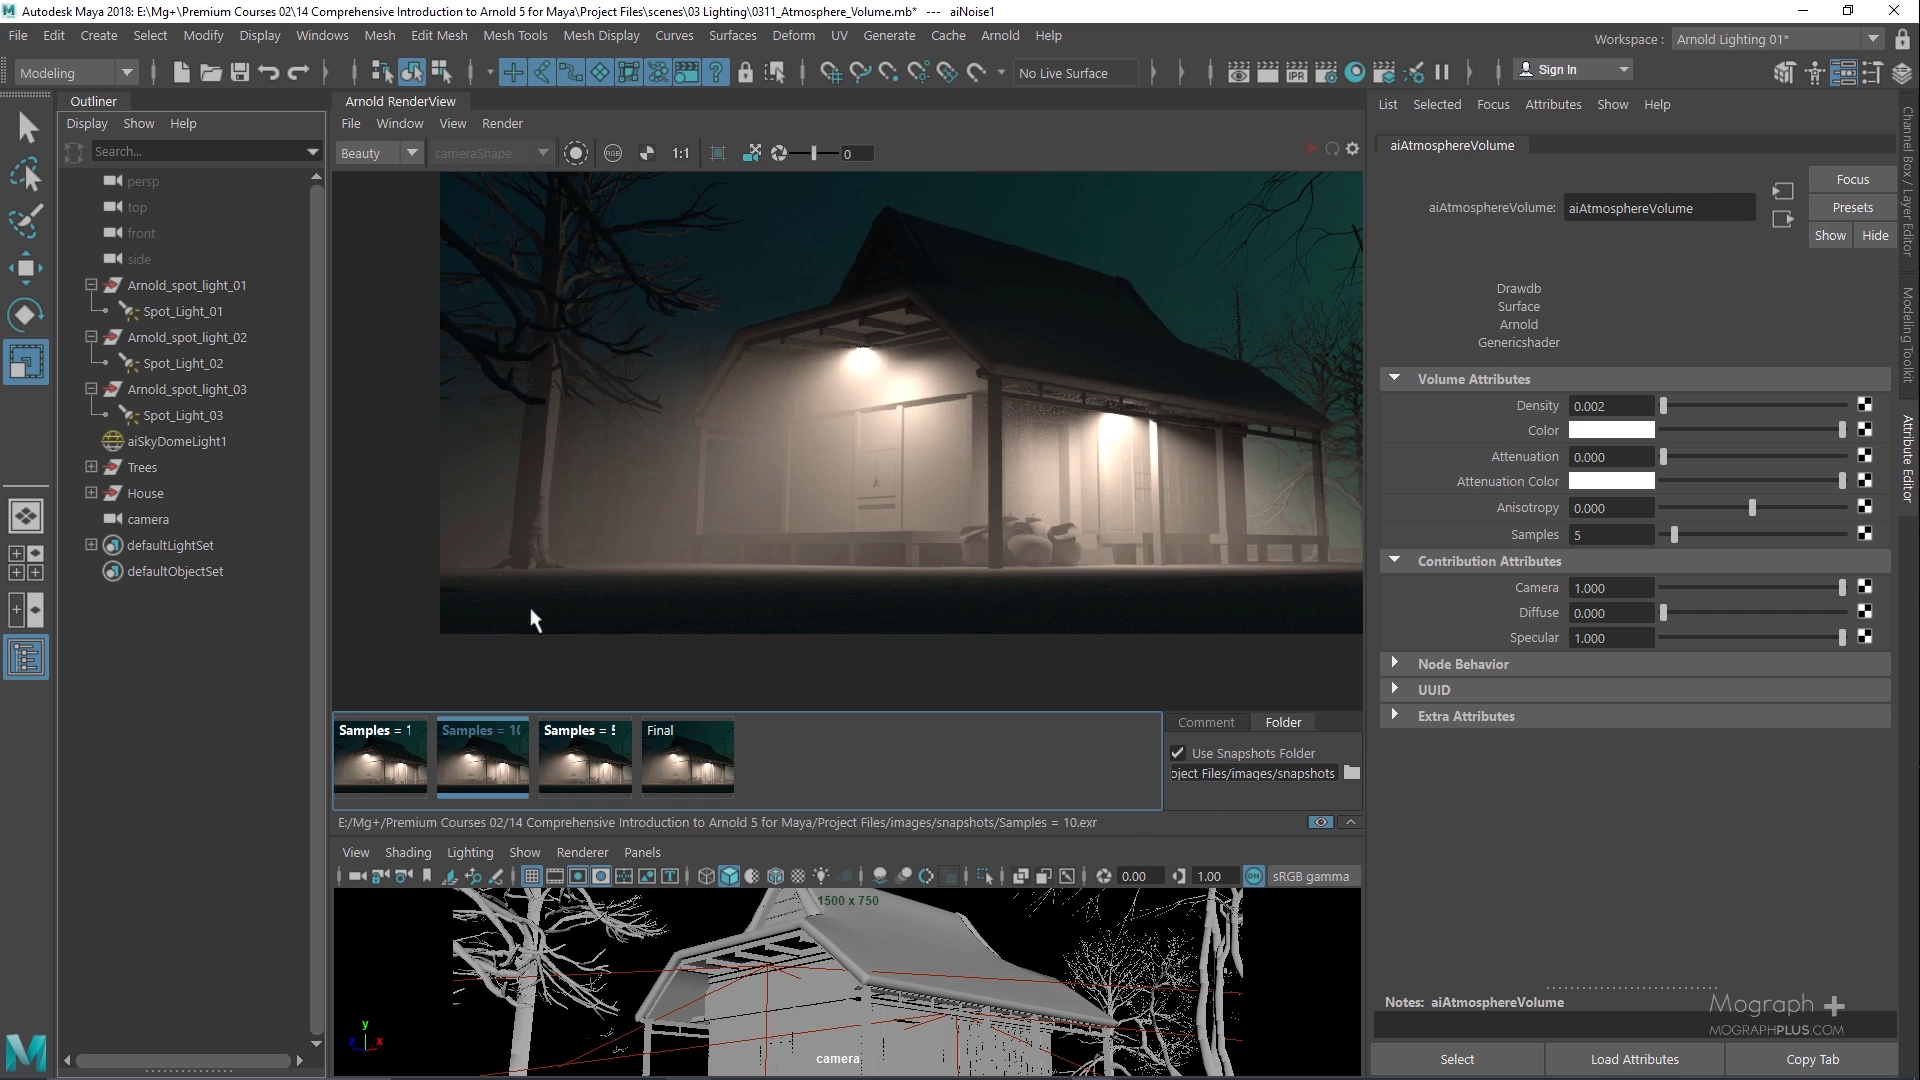Click the IPR render icon
The height and width of the screenshot is (1080, 1920).
click(1297, 72)
